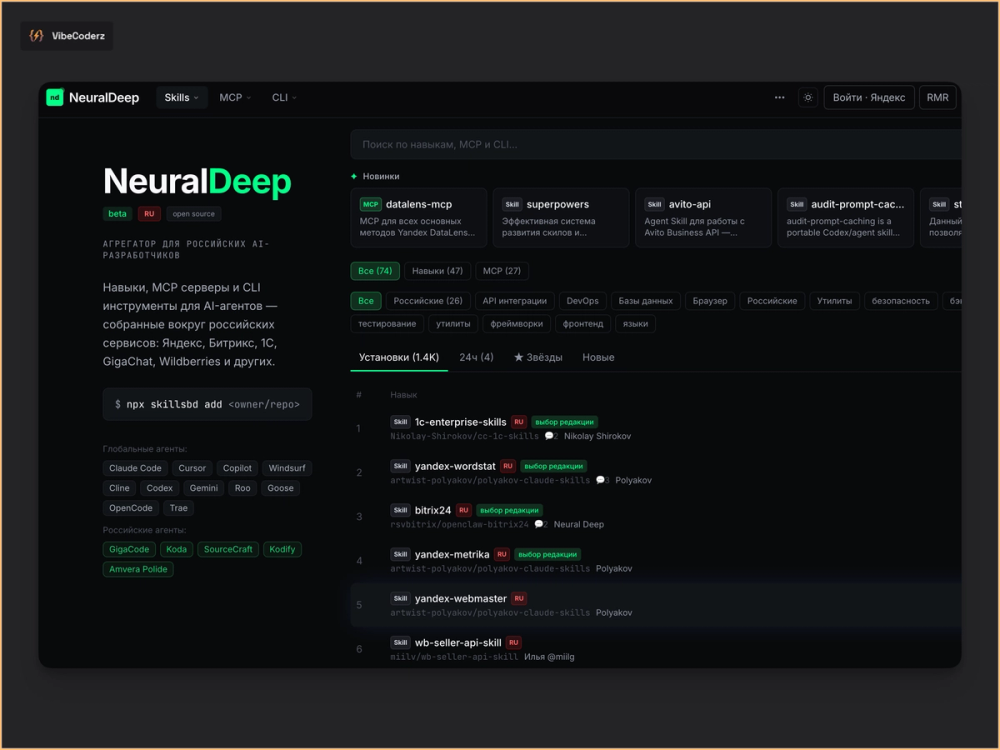Switch to the Новые tab
This screenshot has width=1000, height=750.
(598, 358)
